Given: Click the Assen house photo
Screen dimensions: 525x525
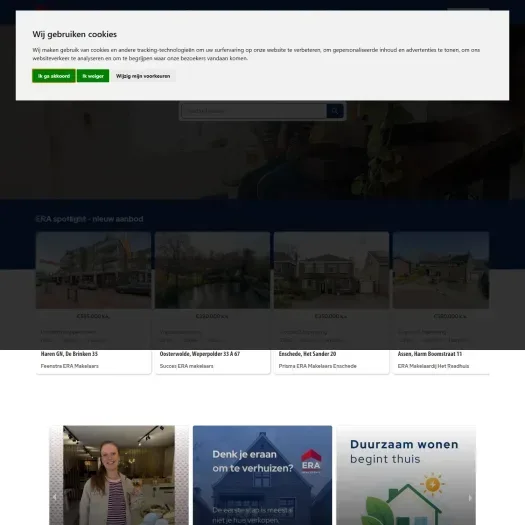Looking at the screenshot, I should (441, 270).
